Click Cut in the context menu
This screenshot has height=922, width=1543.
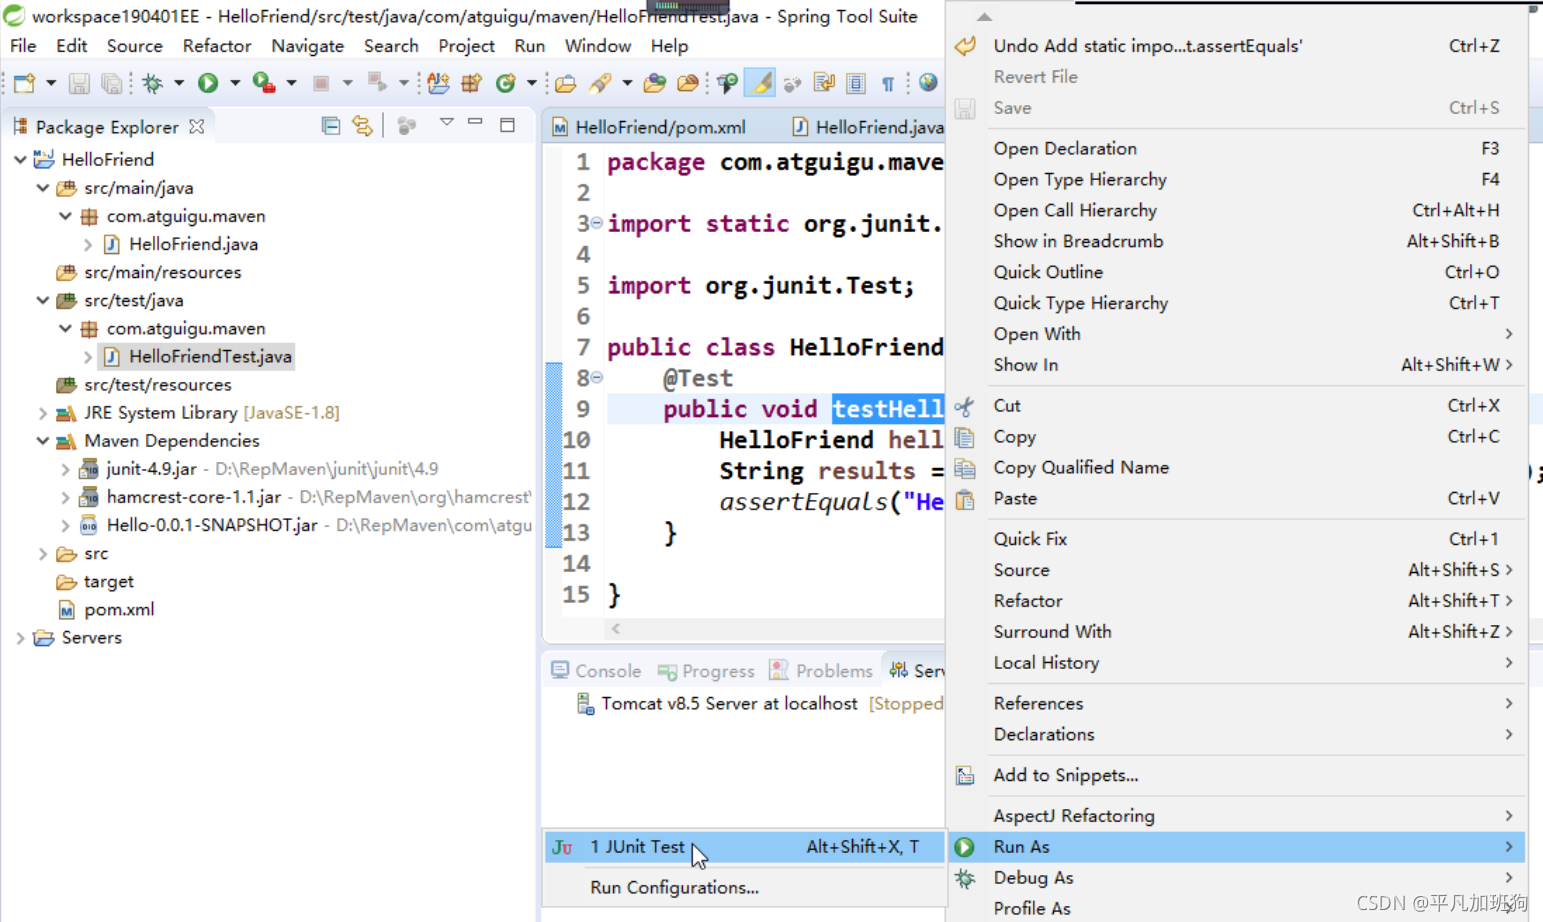pos(1236,406)
